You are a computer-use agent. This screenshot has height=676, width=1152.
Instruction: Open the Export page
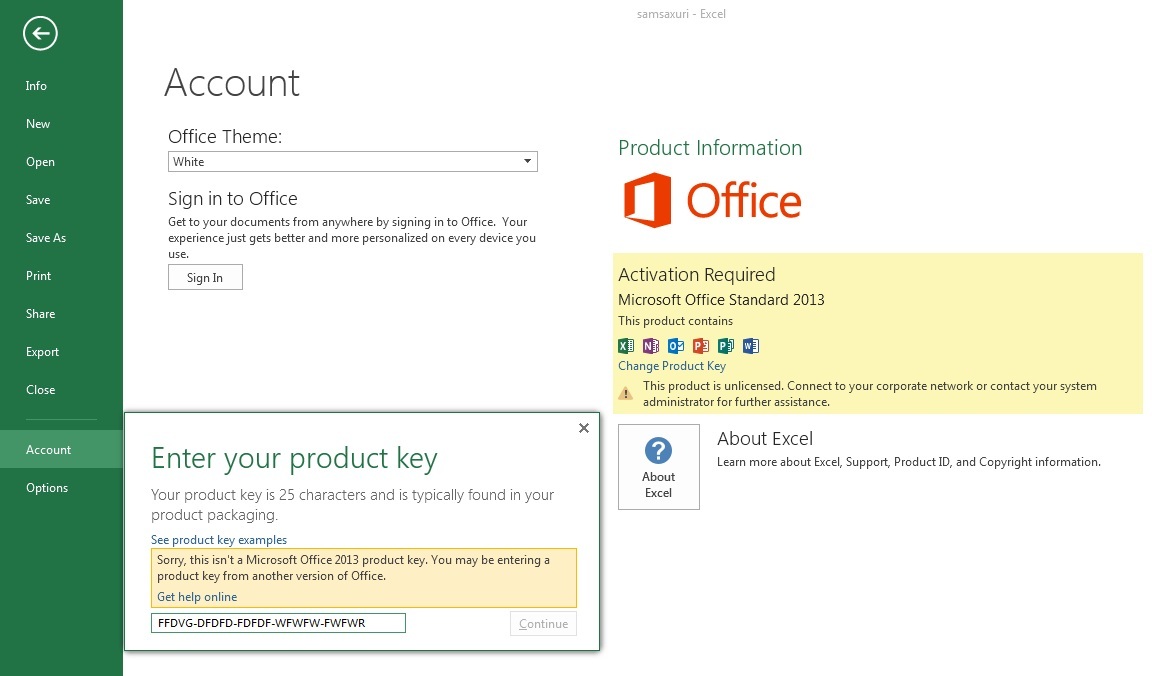click(x=62, y=352)
